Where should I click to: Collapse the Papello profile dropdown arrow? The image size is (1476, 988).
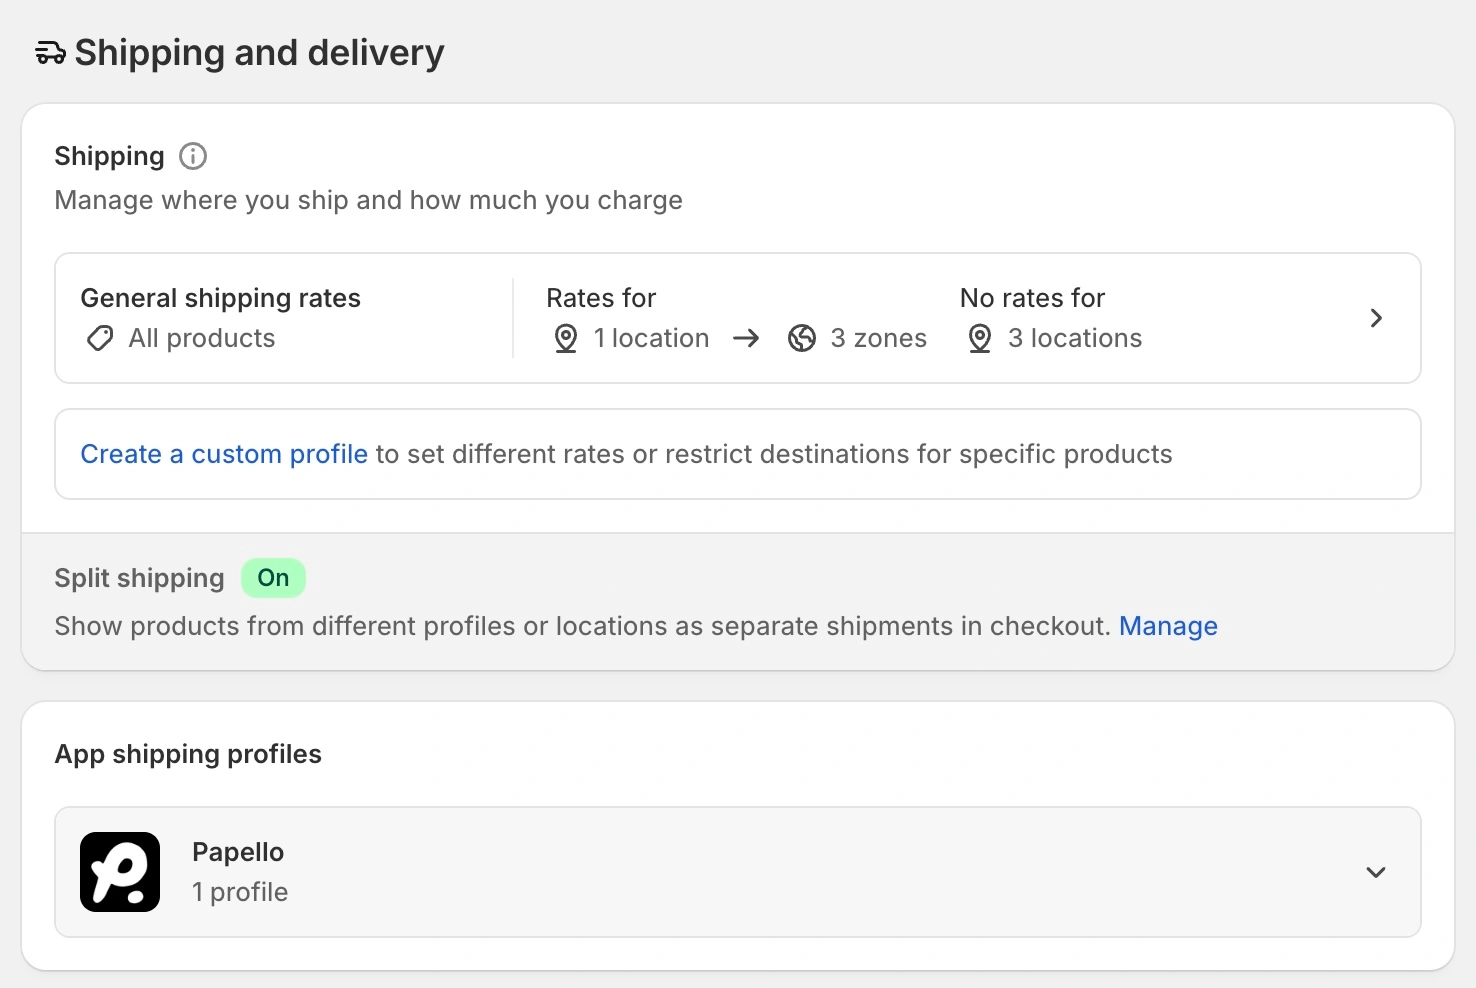click(1376, 871)
